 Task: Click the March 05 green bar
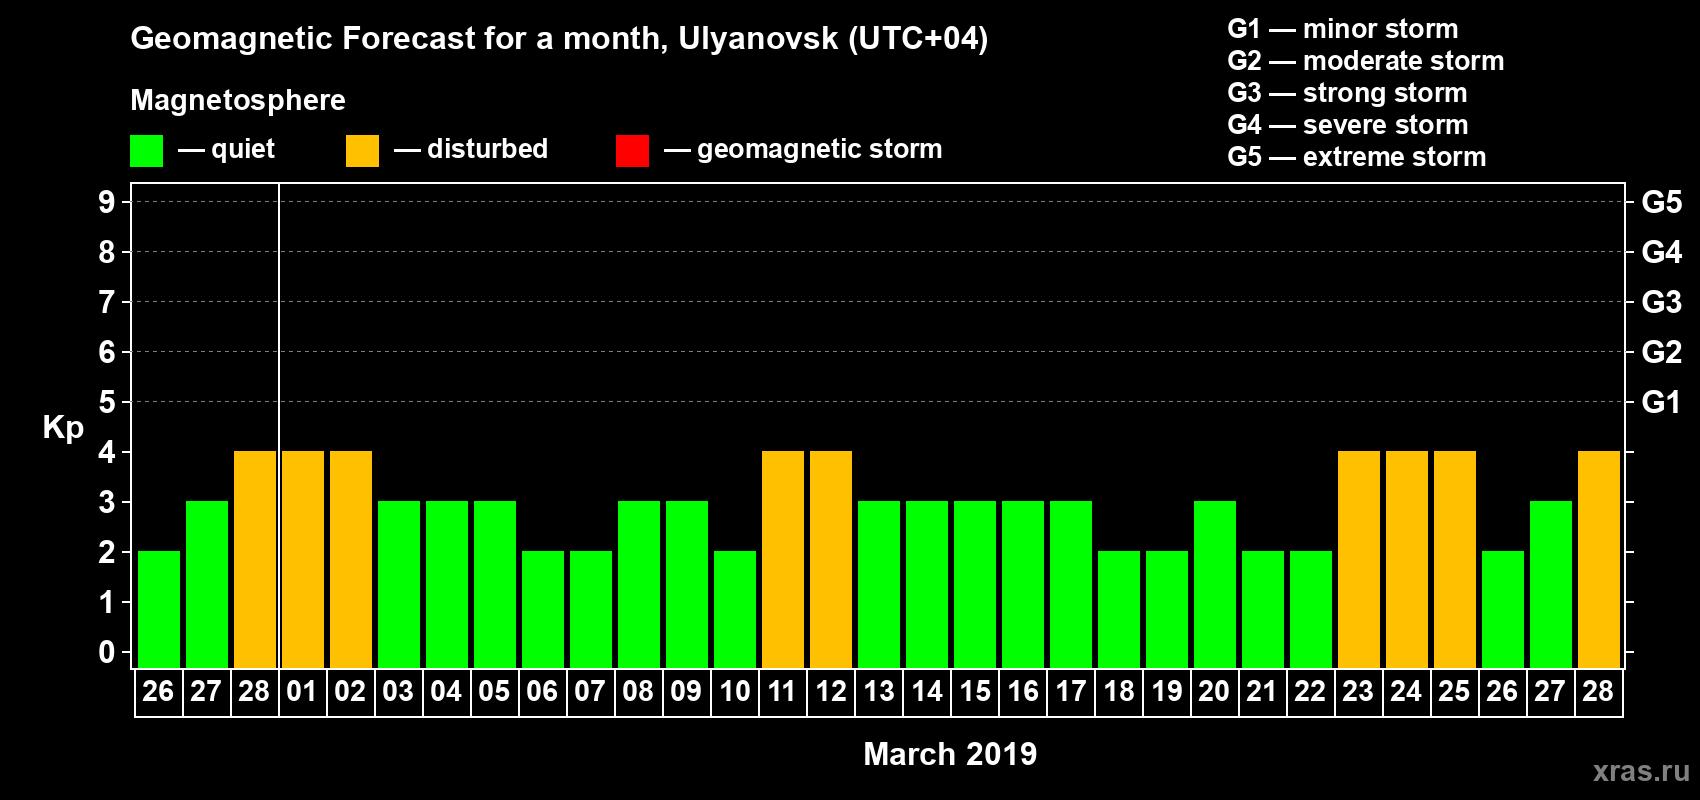point(495,584)
